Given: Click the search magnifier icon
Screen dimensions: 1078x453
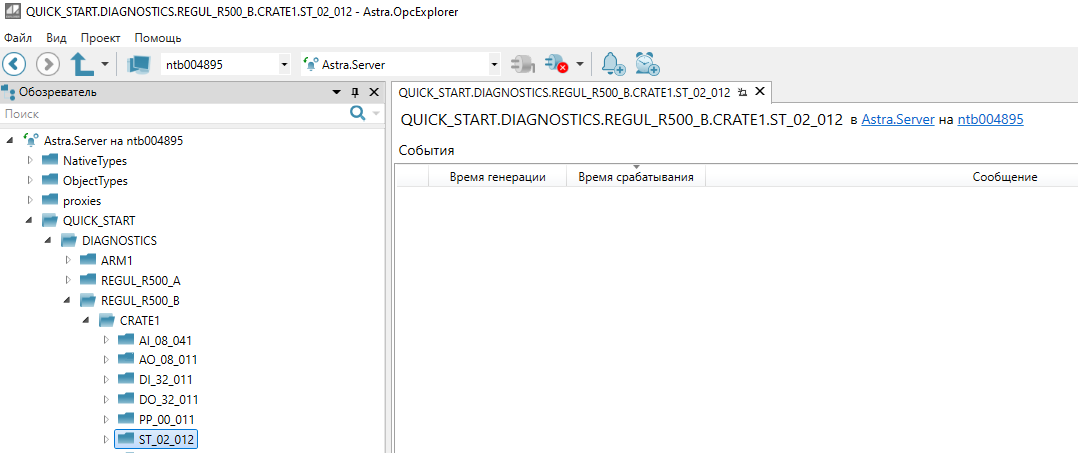Looking at the screenshot, I should 357,114.
